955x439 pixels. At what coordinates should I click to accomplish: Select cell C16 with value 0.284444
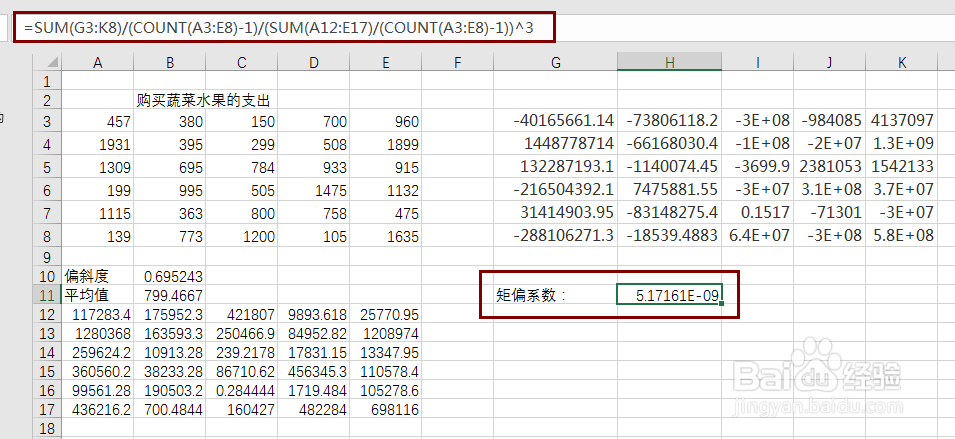tap(242, 390)
